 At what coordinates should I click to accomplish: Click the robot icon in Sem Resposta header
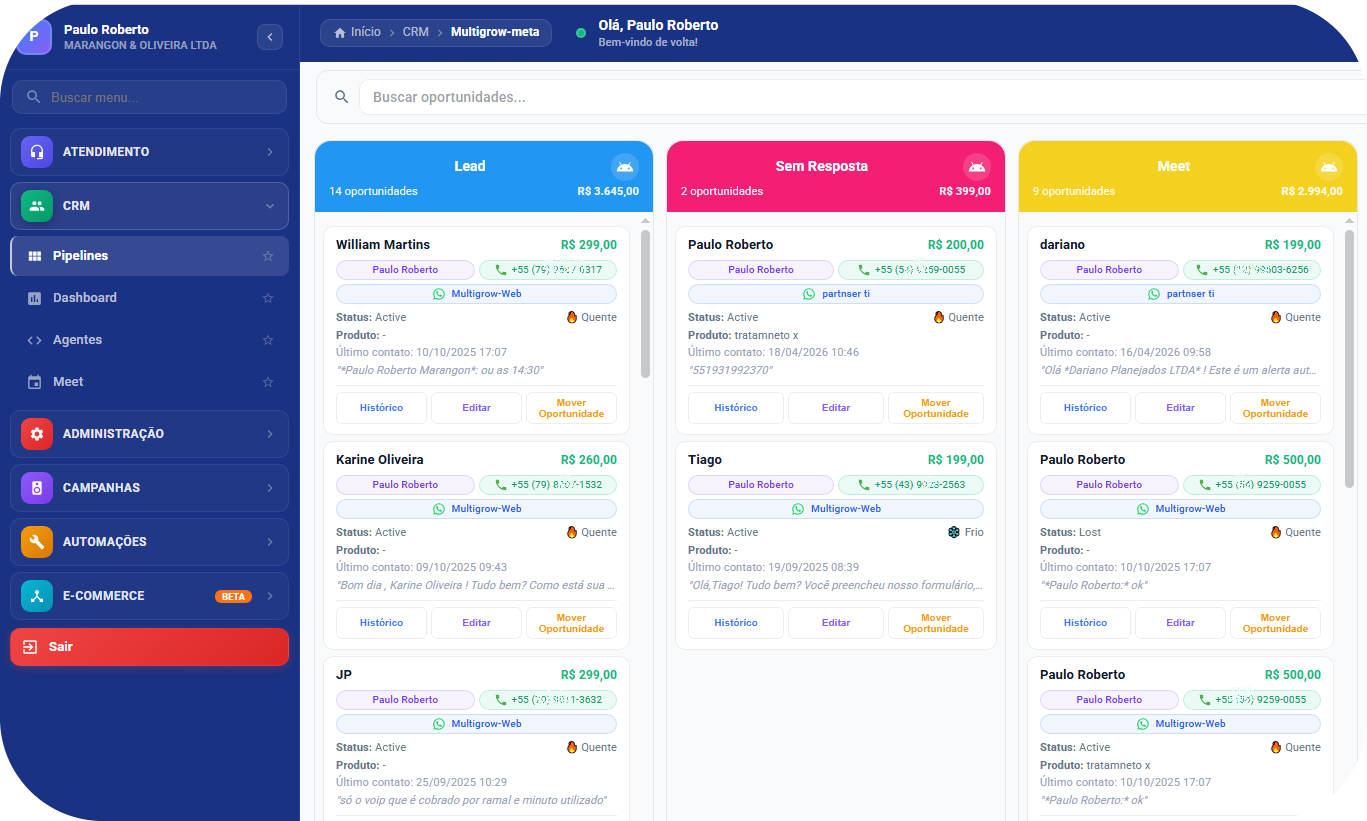coord(976,167)
